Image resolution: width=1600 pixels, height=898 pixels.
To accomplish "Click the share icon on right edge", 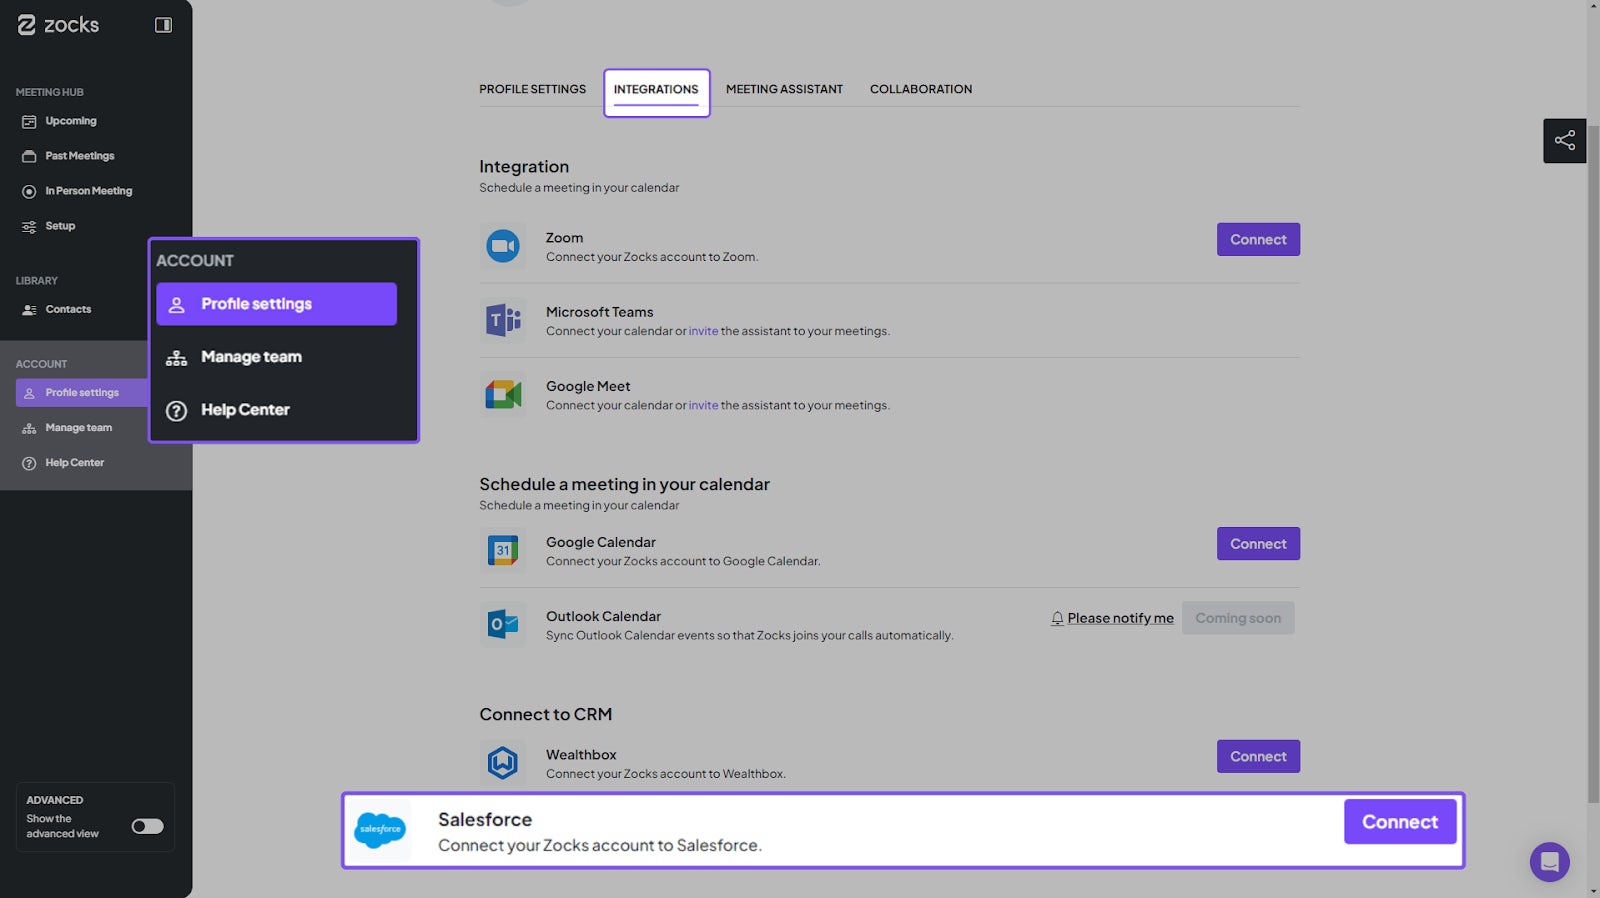I will [1565, 140].
